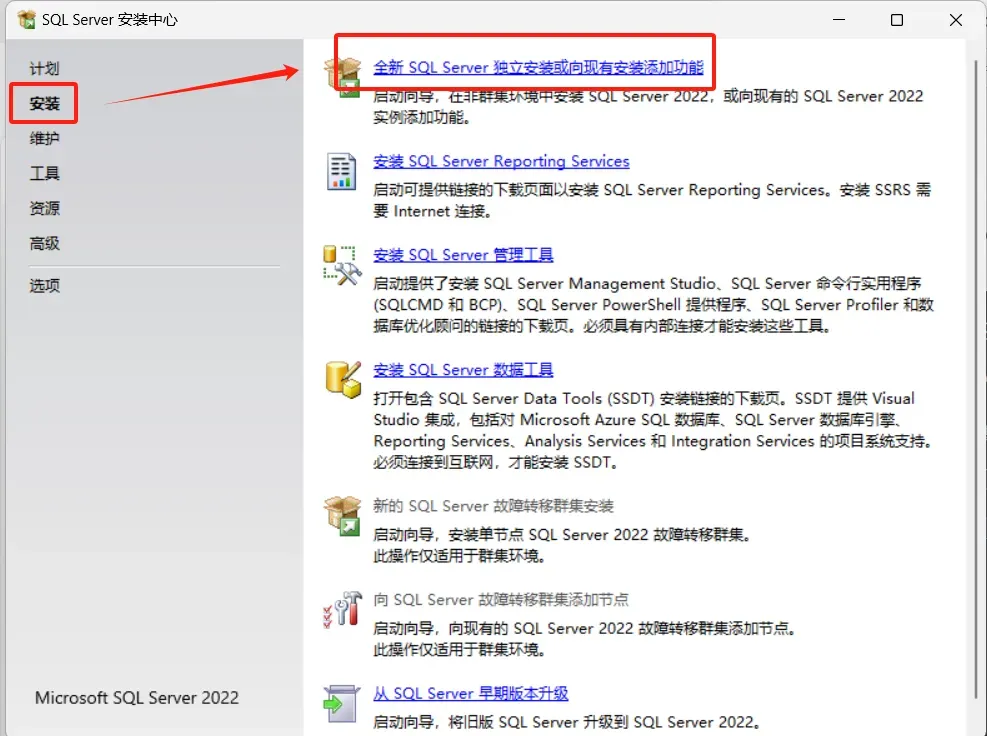Click the upgrade green arrow icon

[342, 704]
